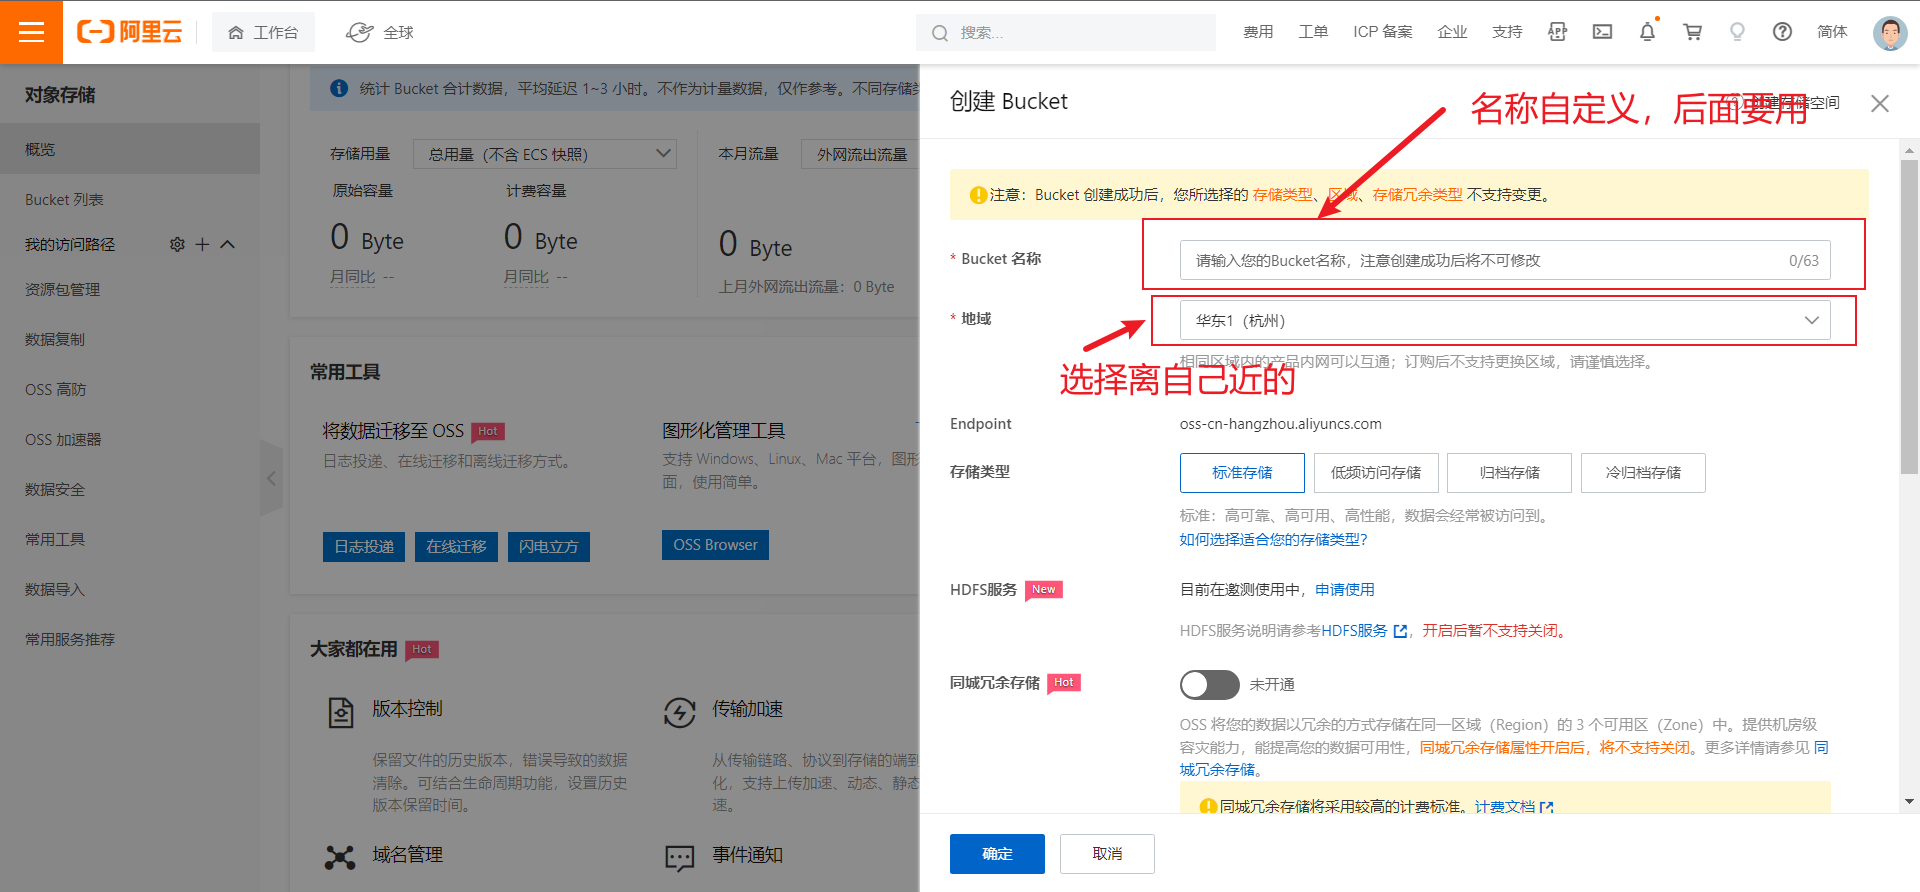Click the 闪电立方 button
Viewport: 1920px width, 892px height.
(548, 546)
